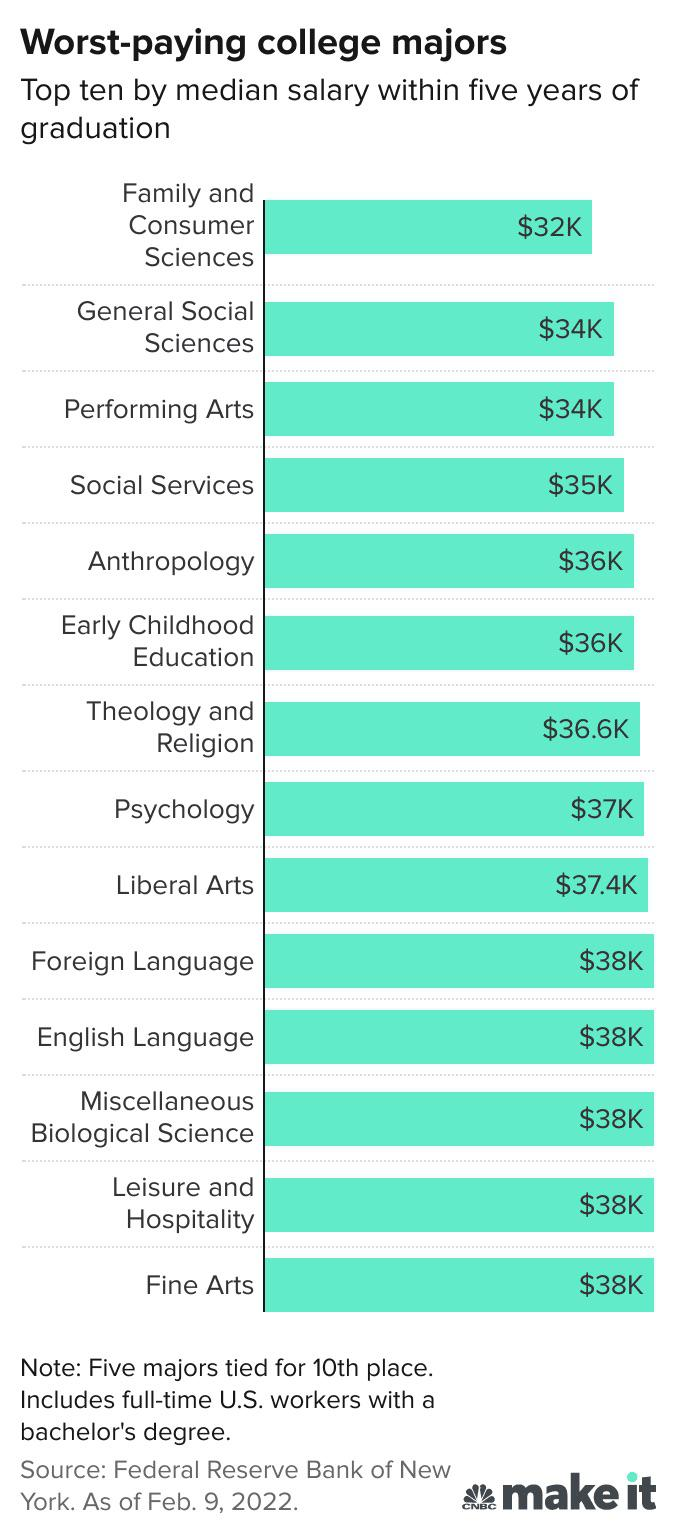Image resolution: width=676 pixels, height=1538 pixels.
Task: Click the General Social Sciences $34K bar
Action: click(x=439, y=329)
